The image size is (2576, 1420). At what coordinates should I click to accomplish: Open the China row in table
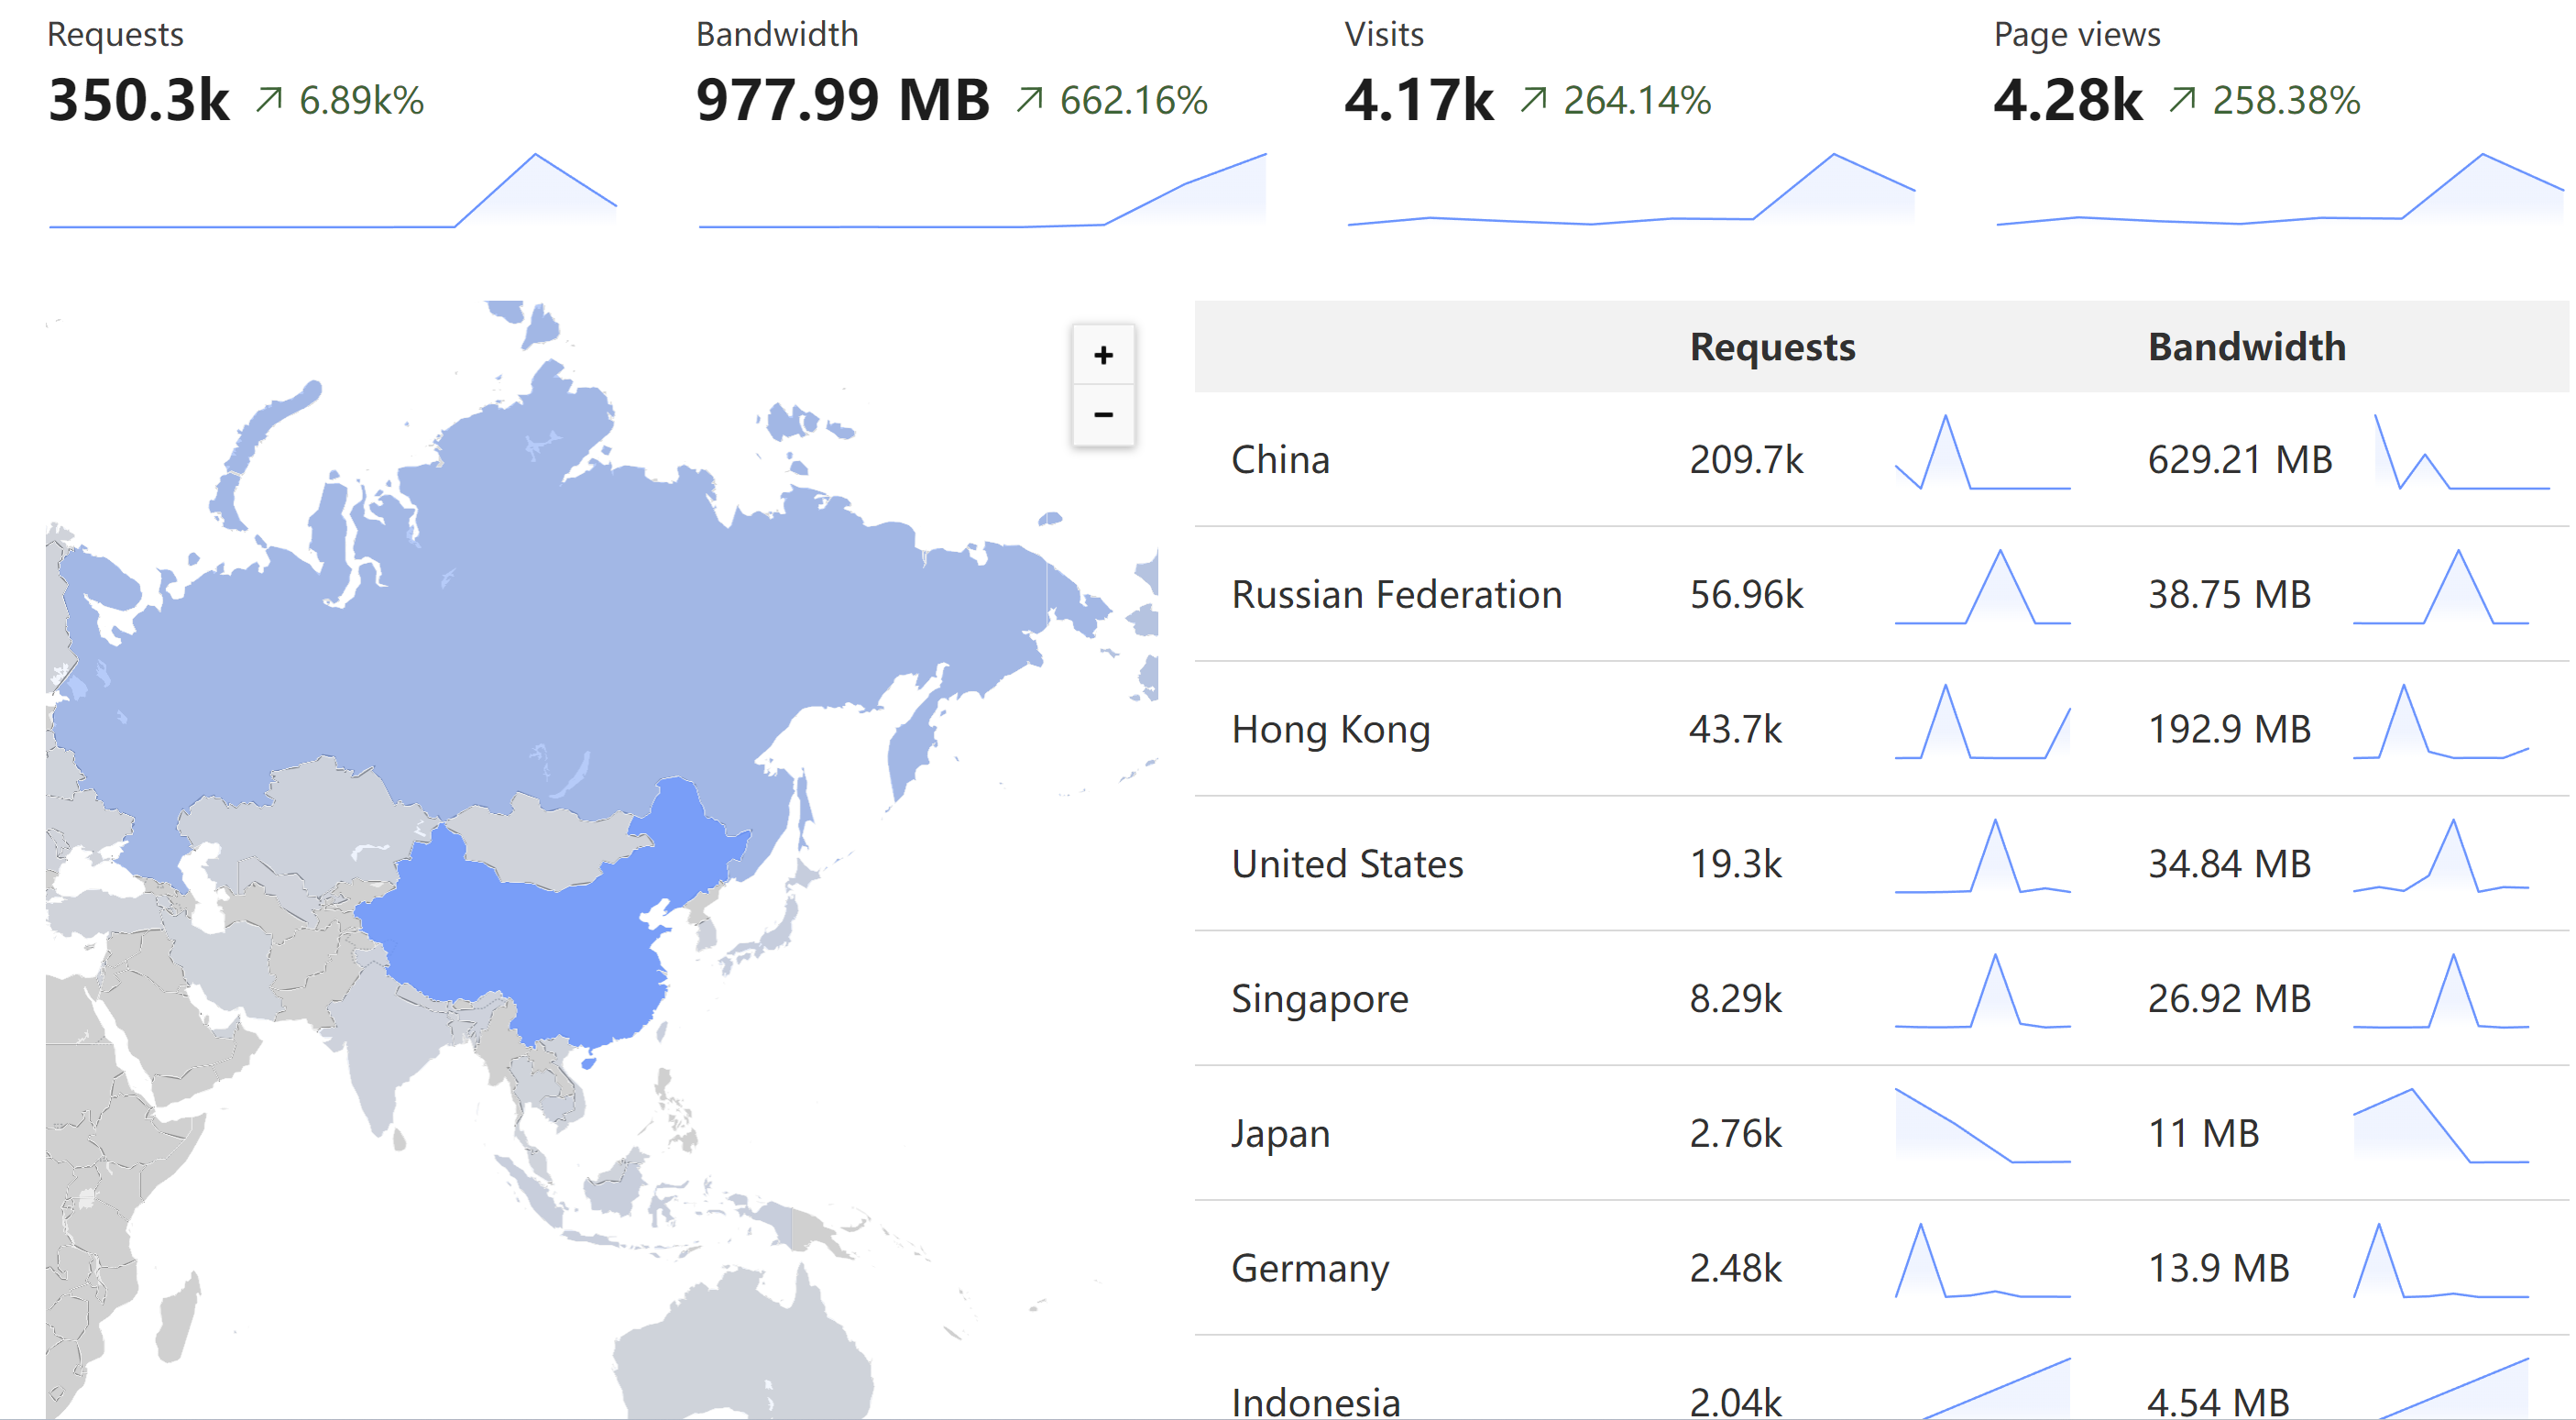(1280, 460)
